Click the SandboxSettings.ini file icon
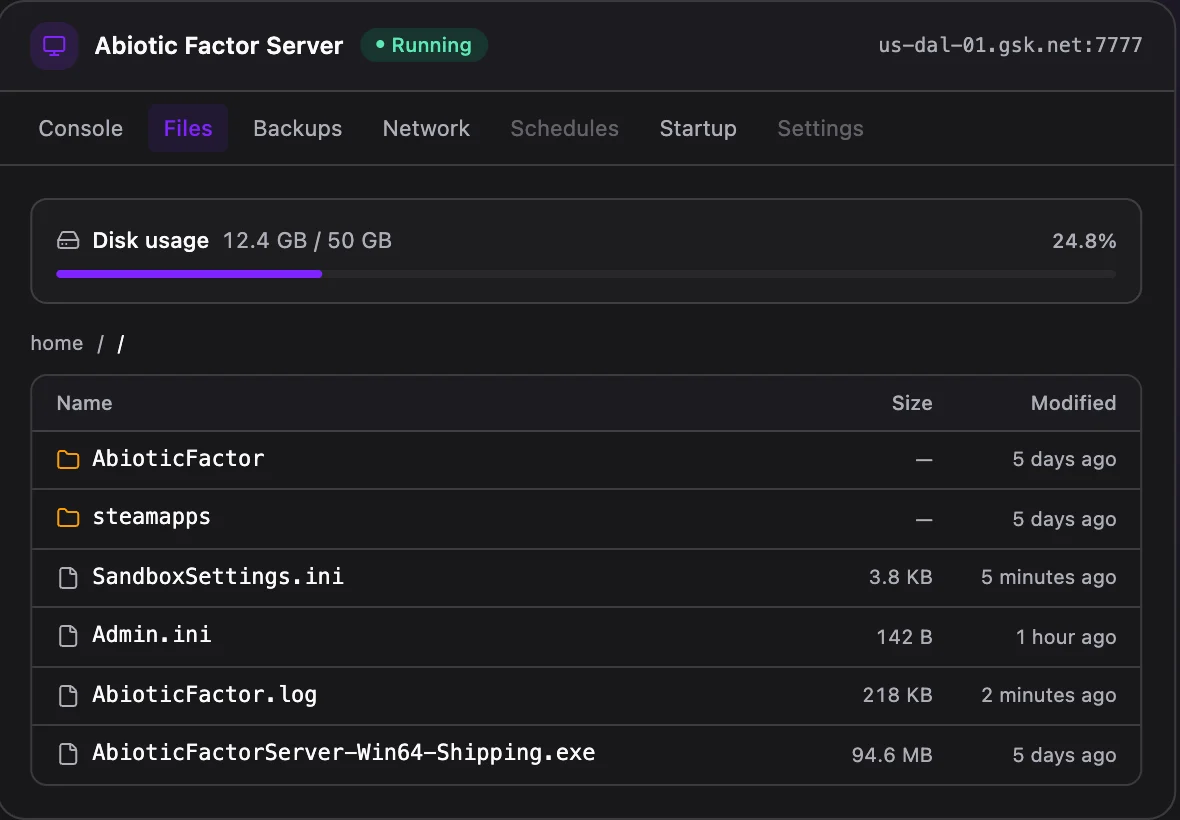Image resolution: width=1180 pixels, height=820 pixels. [x=68, y=577]
